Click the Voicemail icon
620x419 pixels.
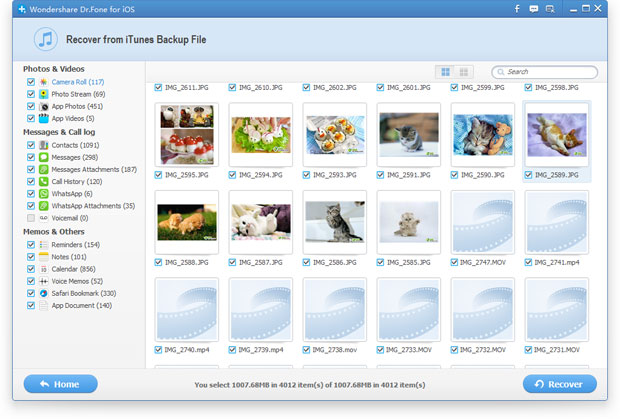click(43, 218)
